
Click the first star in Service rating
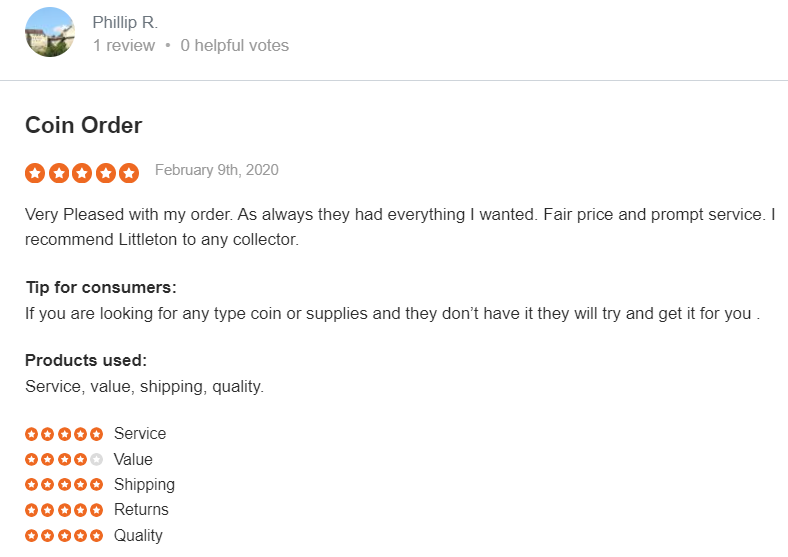click(x=32, y=434)
